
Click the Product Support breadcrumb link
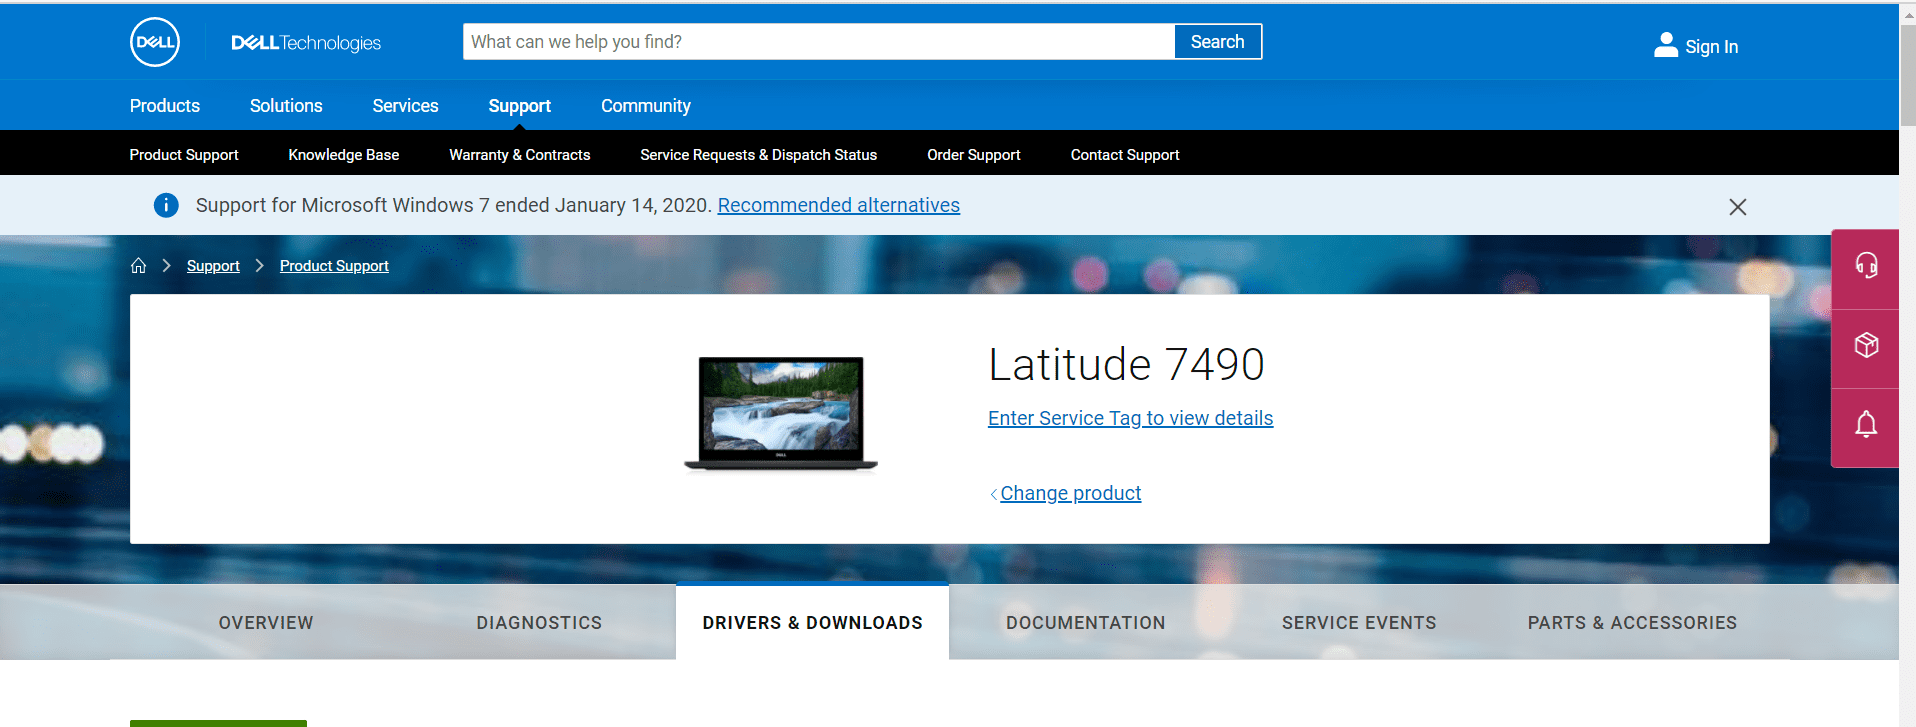tap(334, 266)
